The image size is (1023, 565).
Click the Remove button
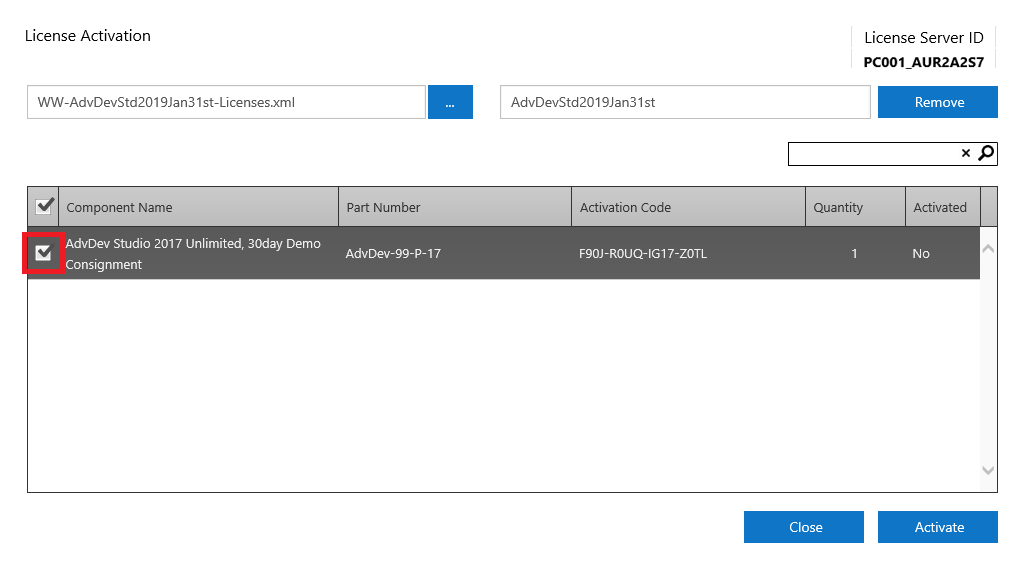938,102
